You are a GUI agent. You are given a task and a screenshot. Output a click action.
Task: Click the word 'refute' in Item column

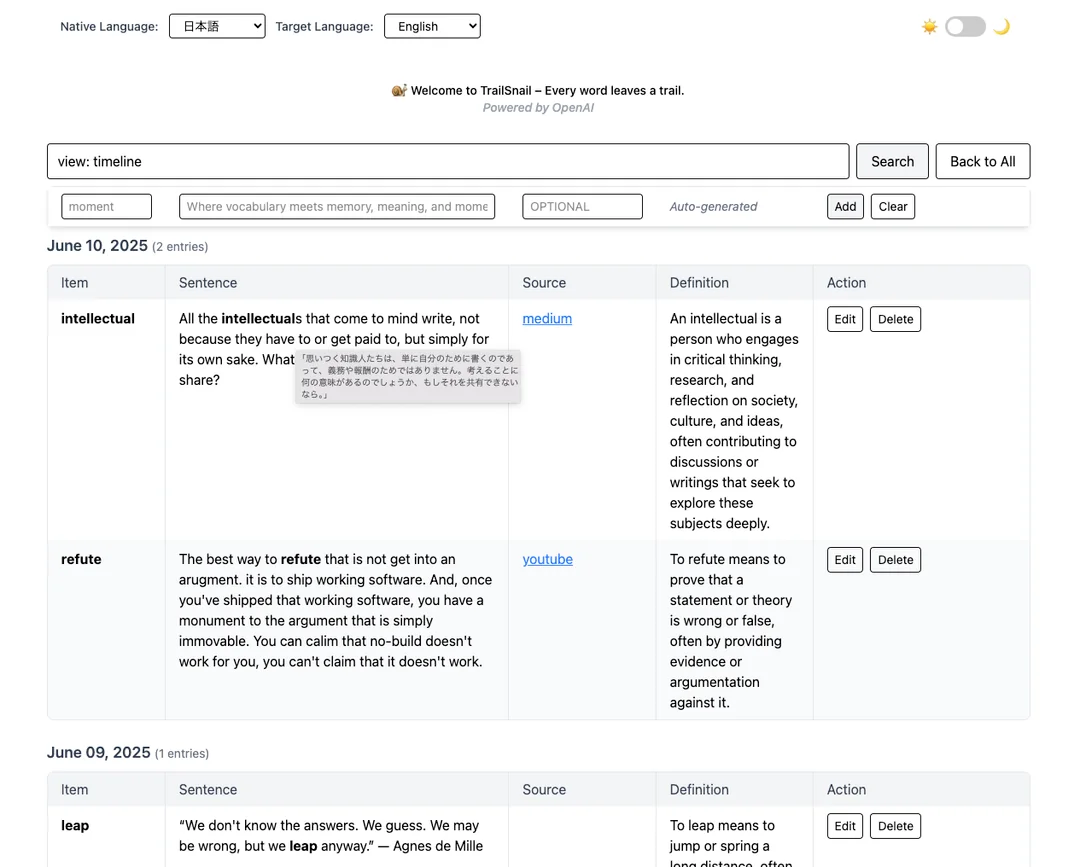(x=81, y=559)
